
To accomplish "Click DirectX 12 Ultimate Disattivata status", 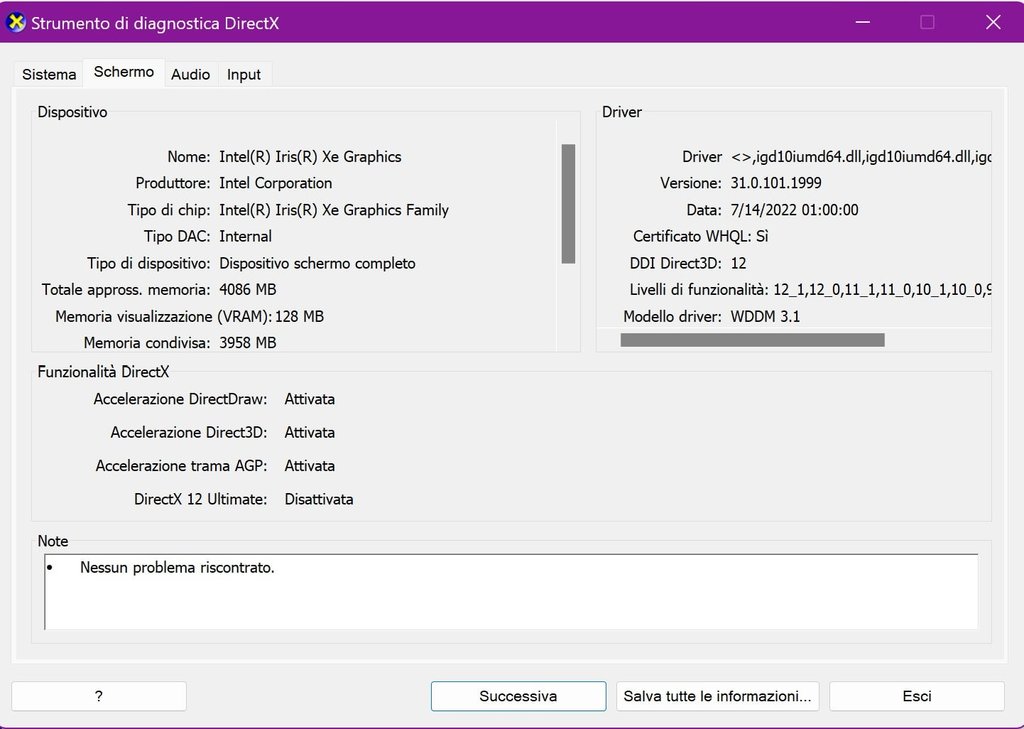I will pos(319,499).
